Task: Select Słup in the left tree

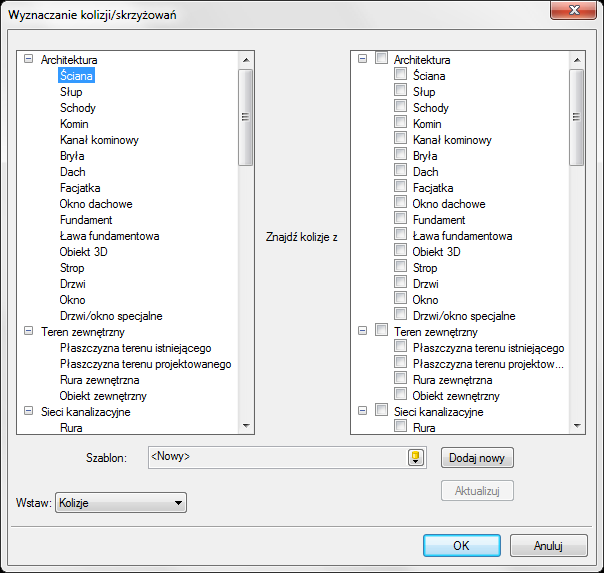Action: tap(71, 92)
